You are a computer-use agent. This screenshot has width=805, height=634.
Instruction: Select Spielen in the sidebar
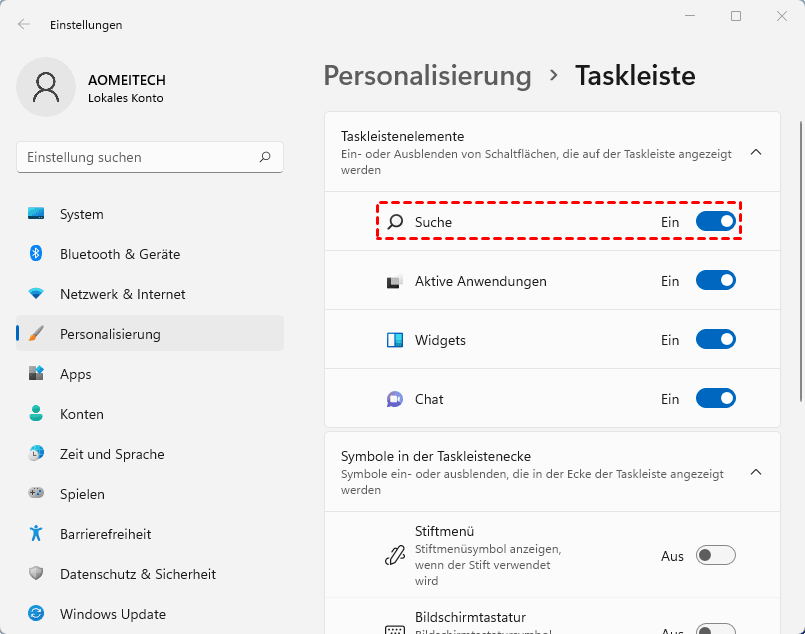click(x=82, y=494)
